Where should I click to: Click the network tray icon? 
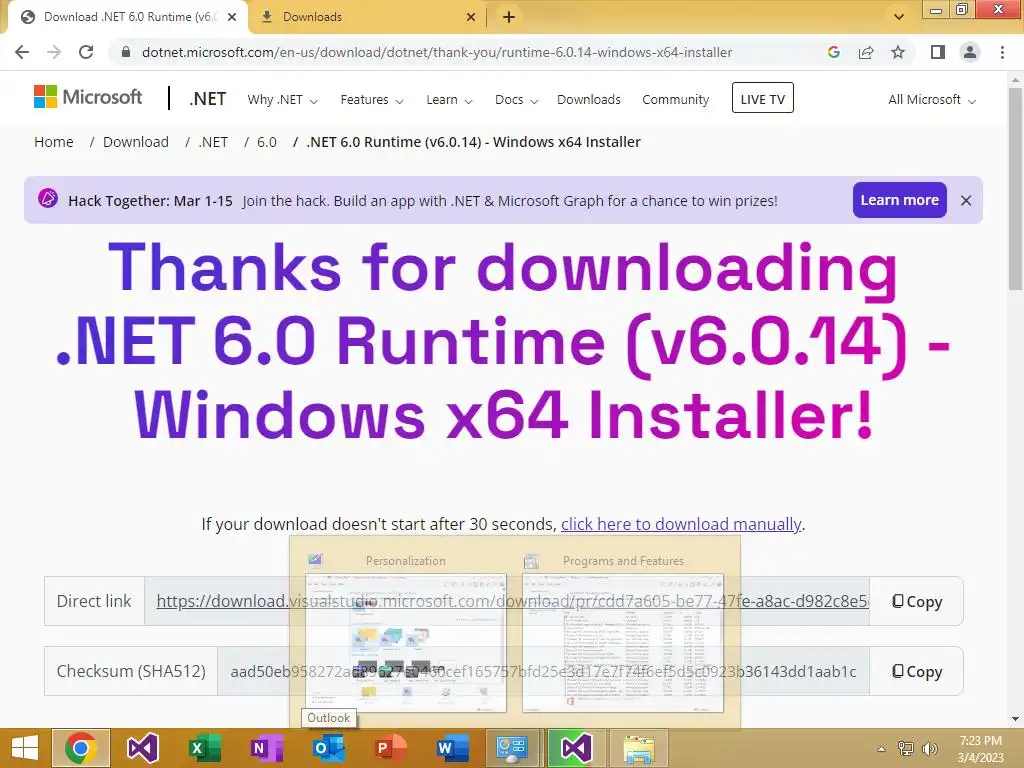[x=906, y=749]
